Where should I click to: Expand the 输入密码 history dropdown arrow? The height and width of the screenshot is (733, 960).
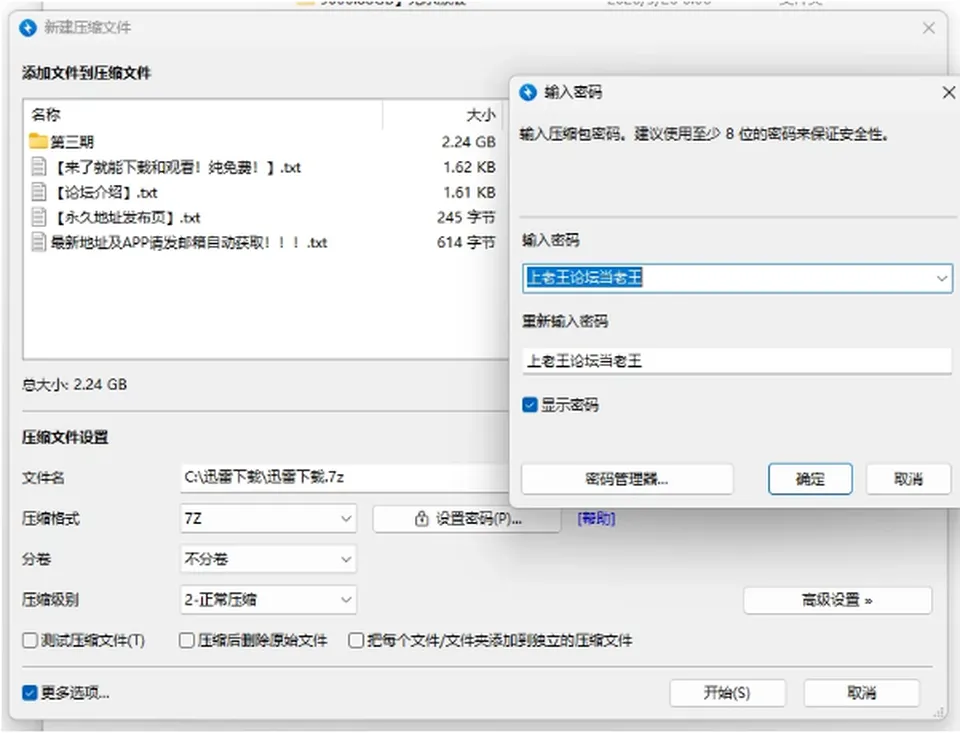[x=942, y=279]
